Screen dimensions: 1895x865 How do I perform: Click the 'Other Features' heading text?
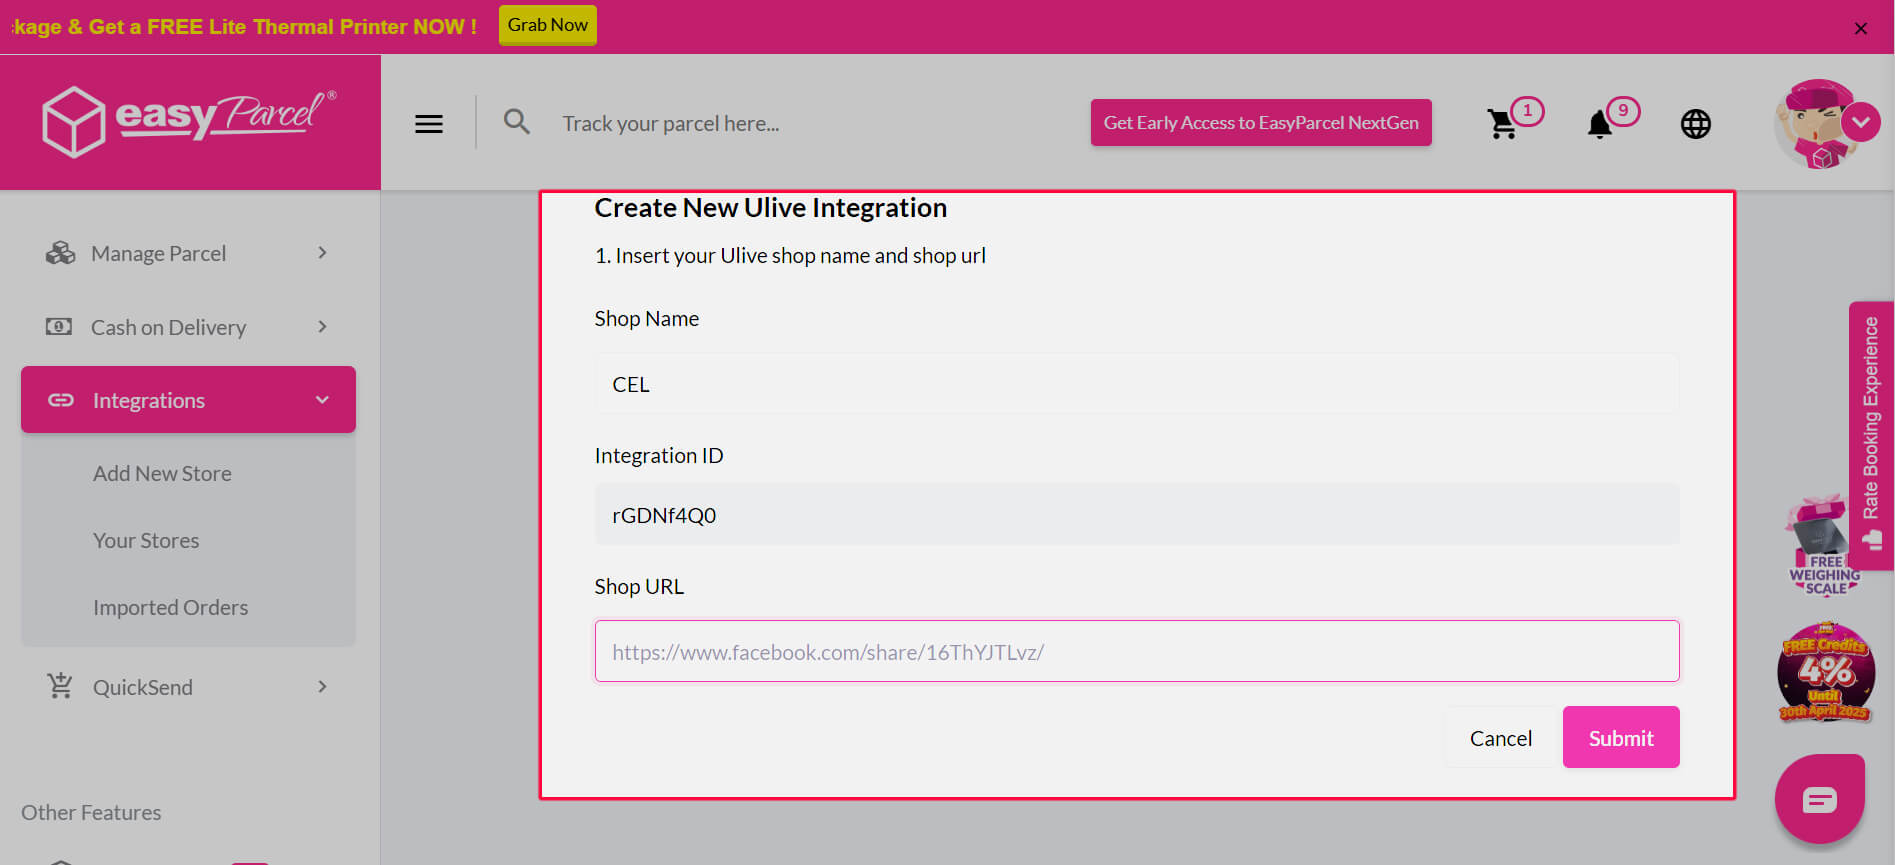coord(91,813)
